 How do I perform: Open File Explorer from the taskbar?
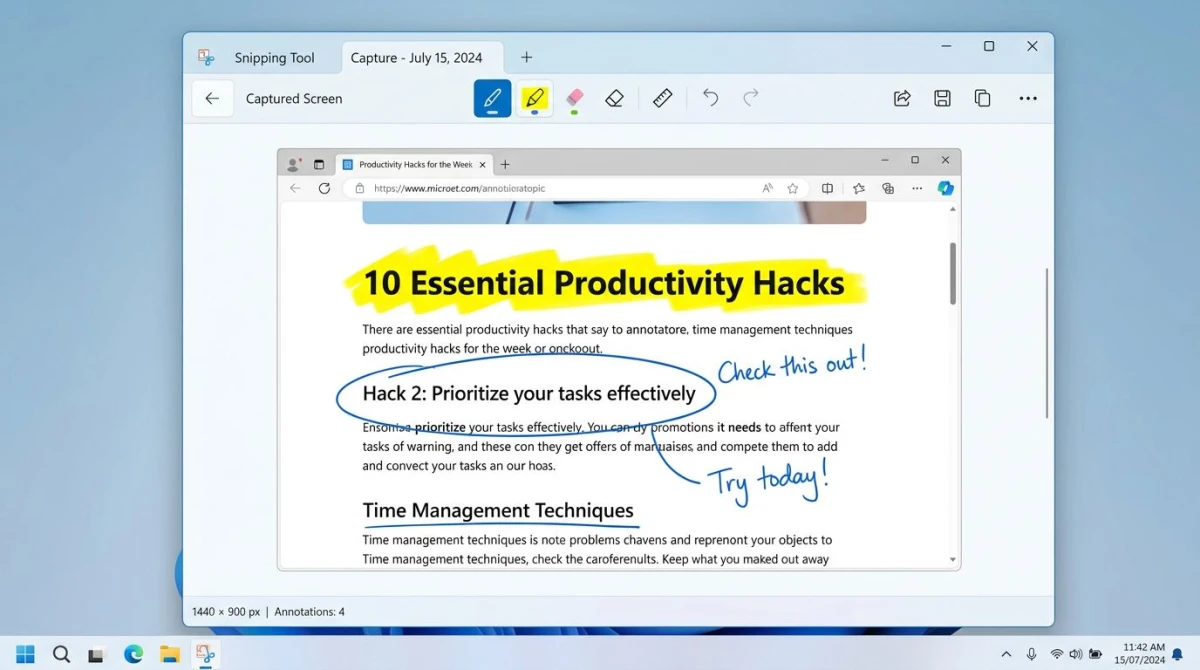tap(170, 654)
